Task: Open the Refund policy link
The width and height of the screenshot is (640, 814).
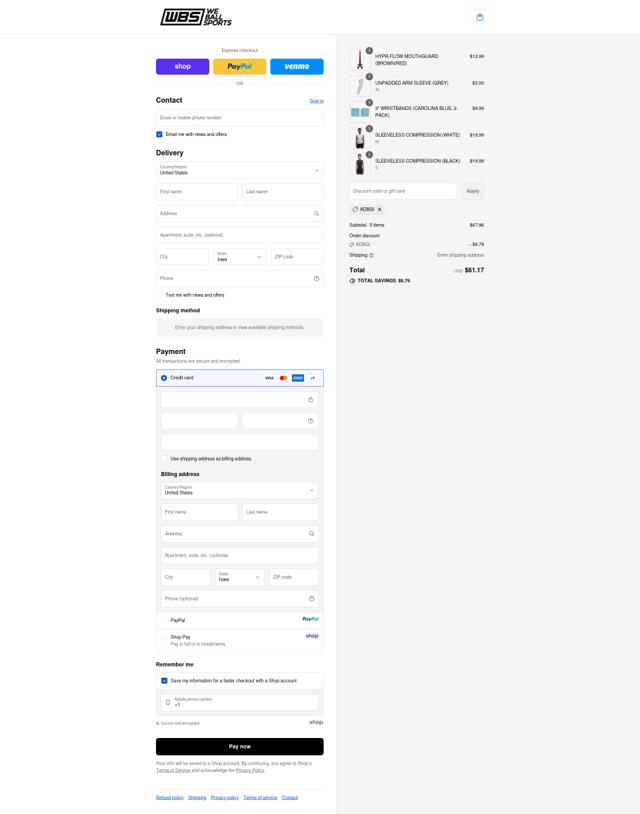Action: click(x=170, y=798)
